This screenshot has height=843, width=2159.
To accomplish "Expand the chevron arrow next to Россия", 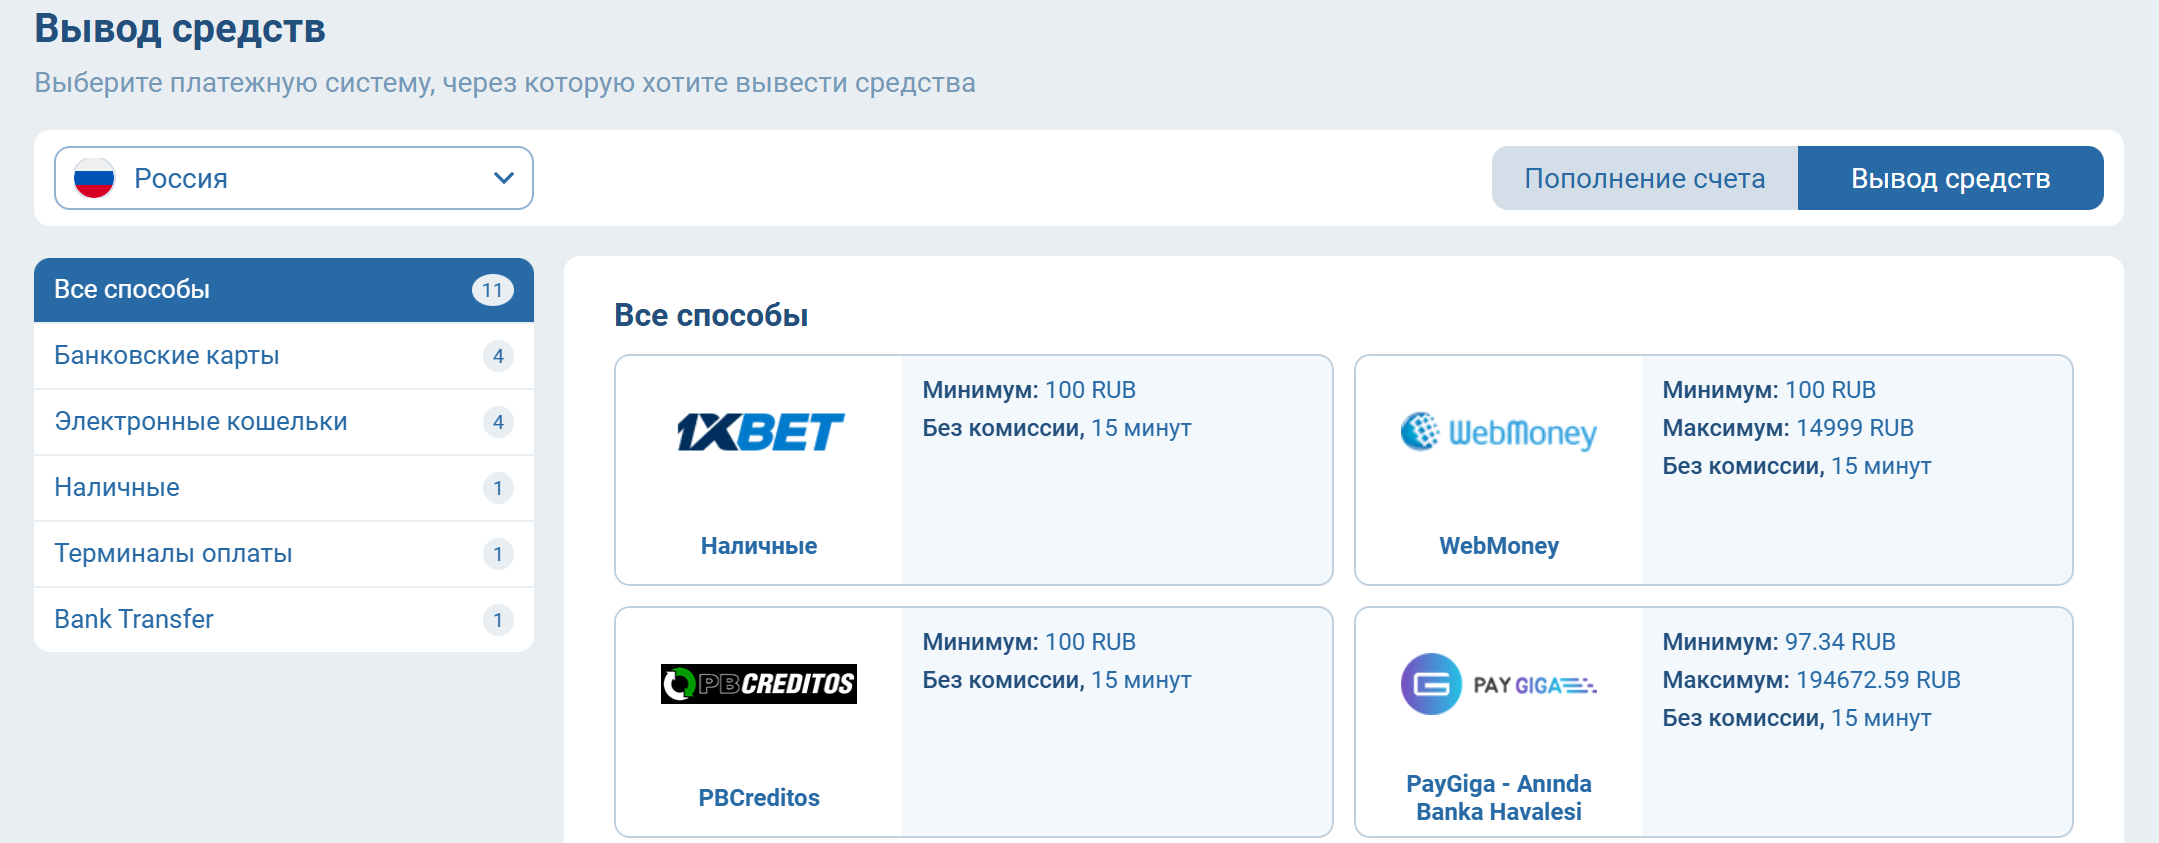I will (x=503, y=178).
